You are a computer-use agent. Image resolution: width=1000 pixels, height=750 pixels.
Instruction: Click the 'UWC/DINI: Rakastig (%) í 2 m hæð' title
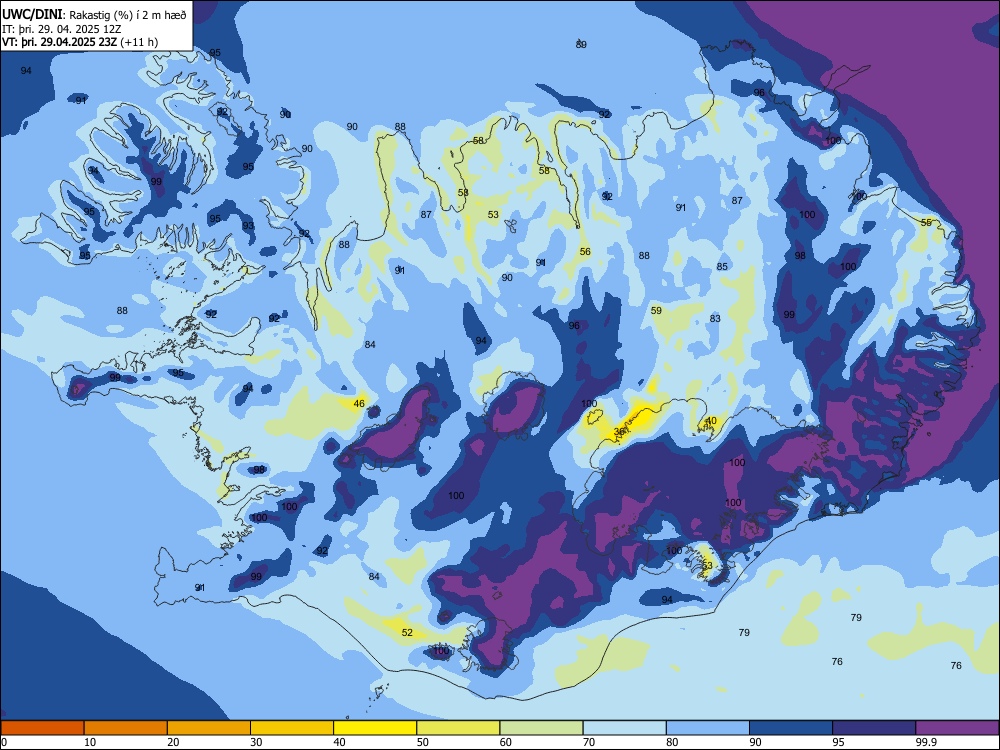(94, 14)
